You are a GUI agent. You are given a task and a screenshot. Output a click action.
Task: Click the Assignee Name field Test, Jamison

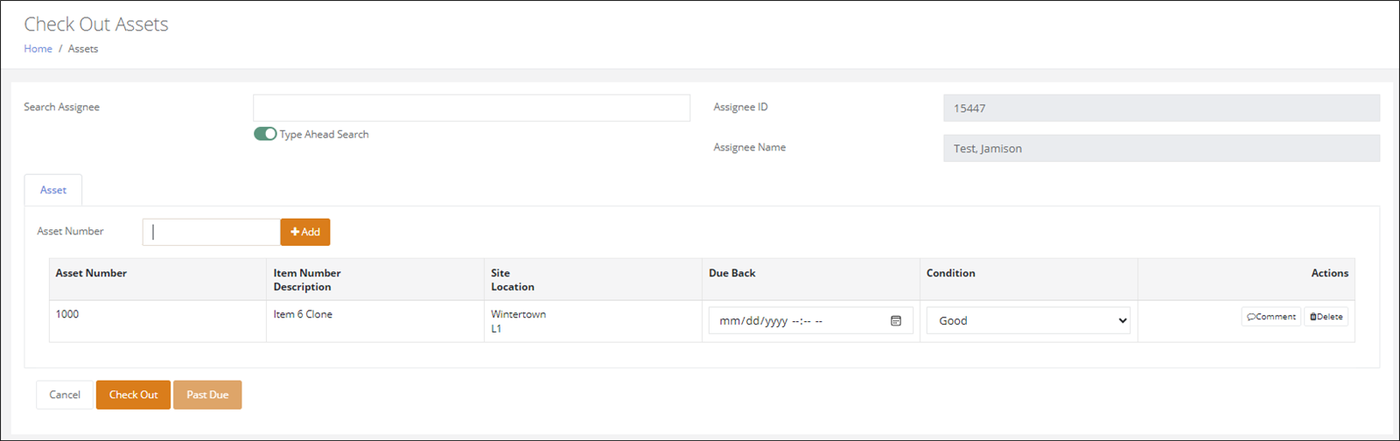(x=1161, y=148)
